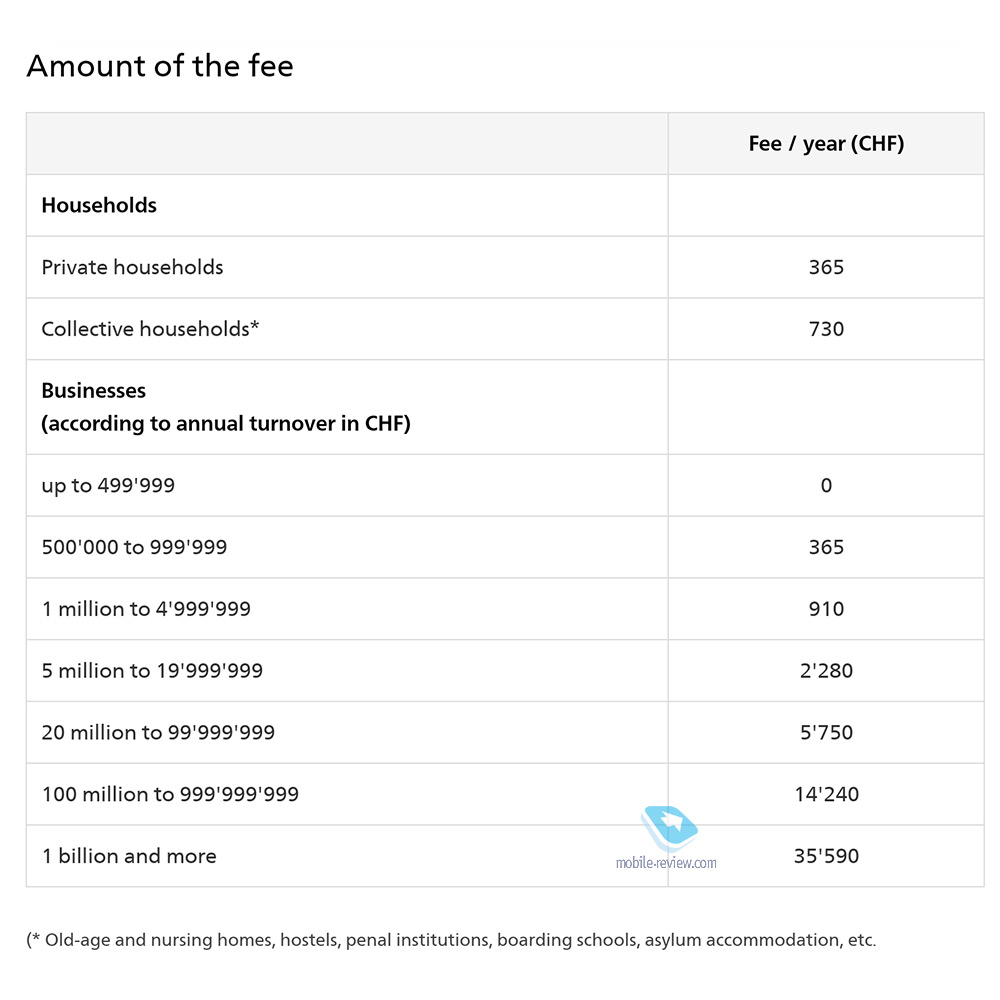Click the 'Fee / year (CHF)' column header
Viewport: 1000px width, 1000px height.
pos(826,143)
